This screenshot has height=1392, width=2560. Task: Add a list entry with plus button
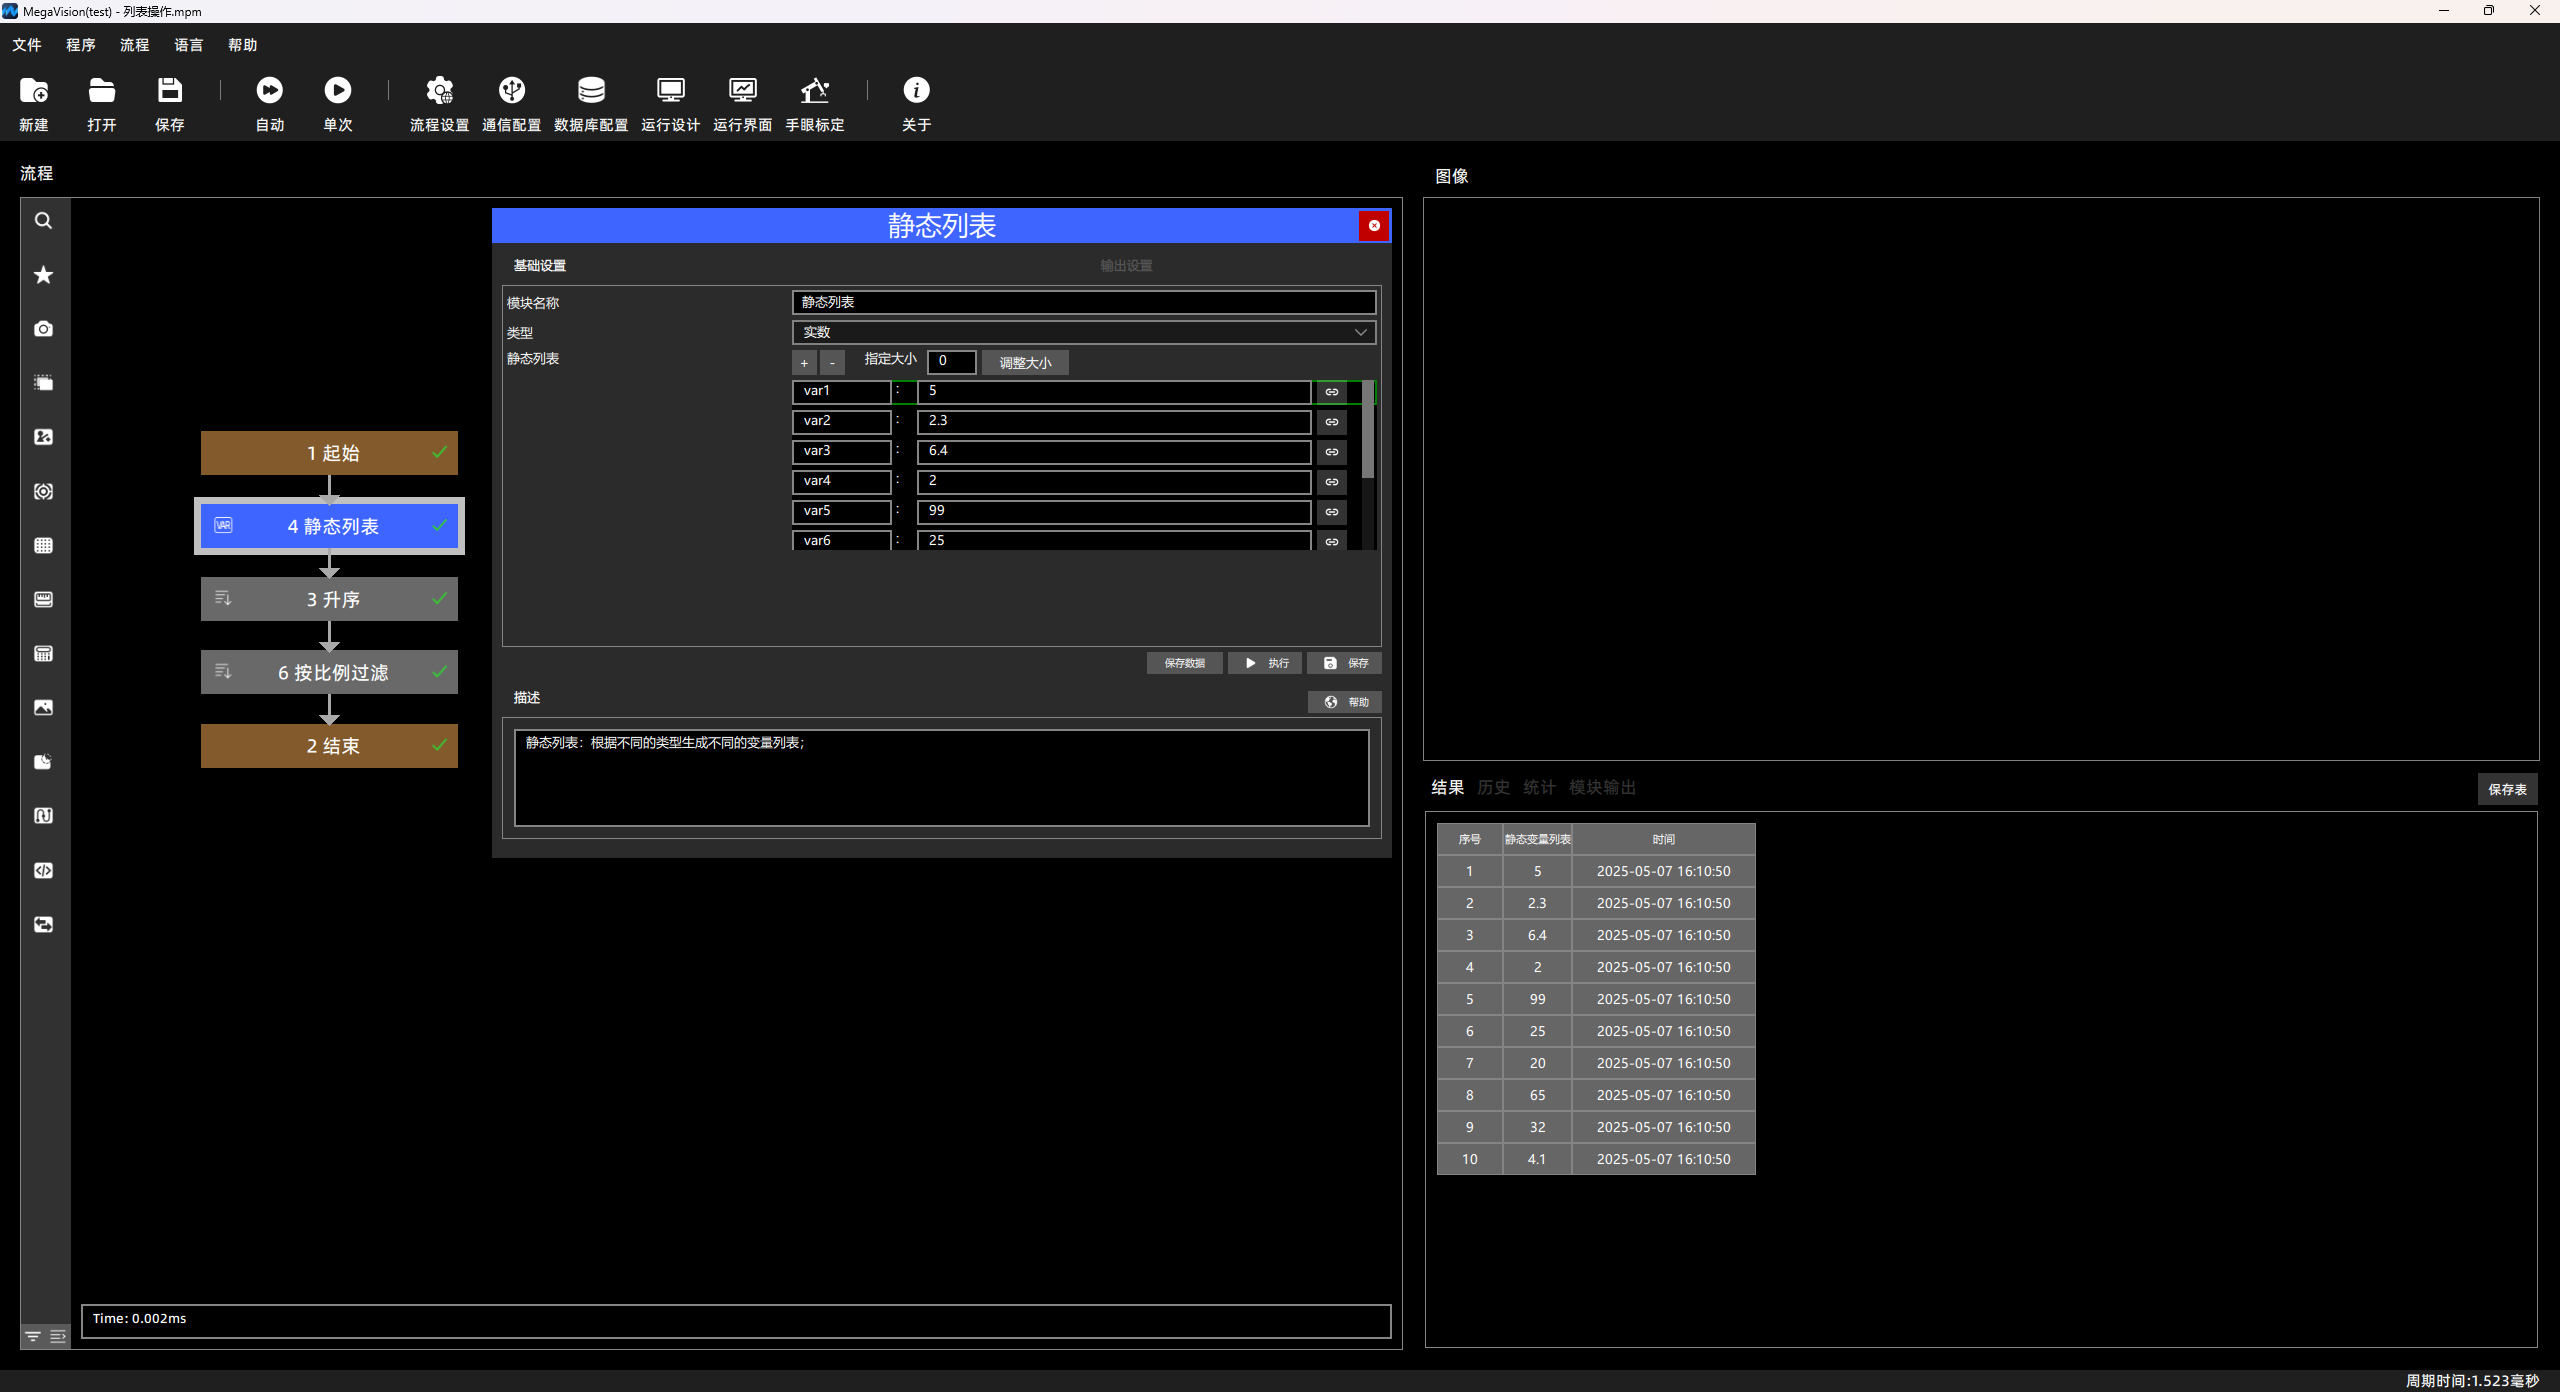[804, 363]
